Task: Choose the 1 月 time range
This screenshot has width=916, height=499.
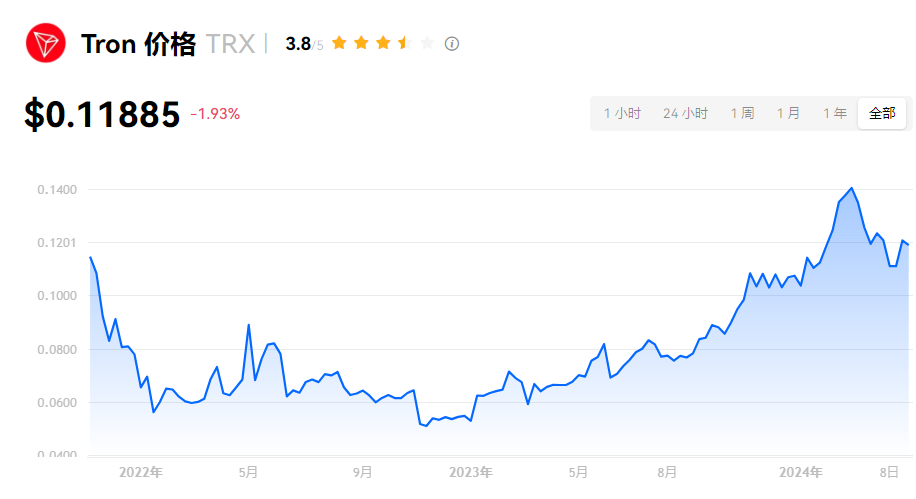Action: (x=788, y=114)
